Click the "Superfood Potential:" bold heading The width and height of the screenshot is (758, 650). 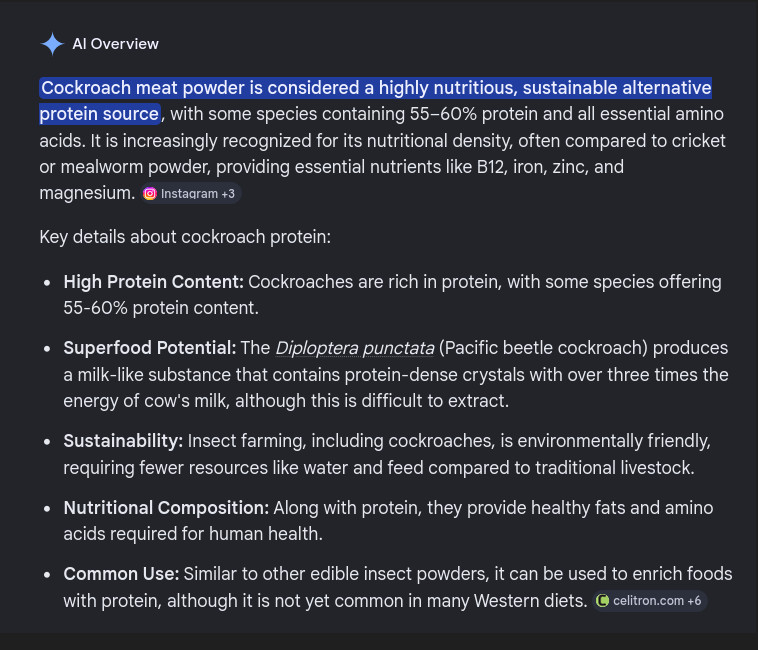(x=150, y=348)
